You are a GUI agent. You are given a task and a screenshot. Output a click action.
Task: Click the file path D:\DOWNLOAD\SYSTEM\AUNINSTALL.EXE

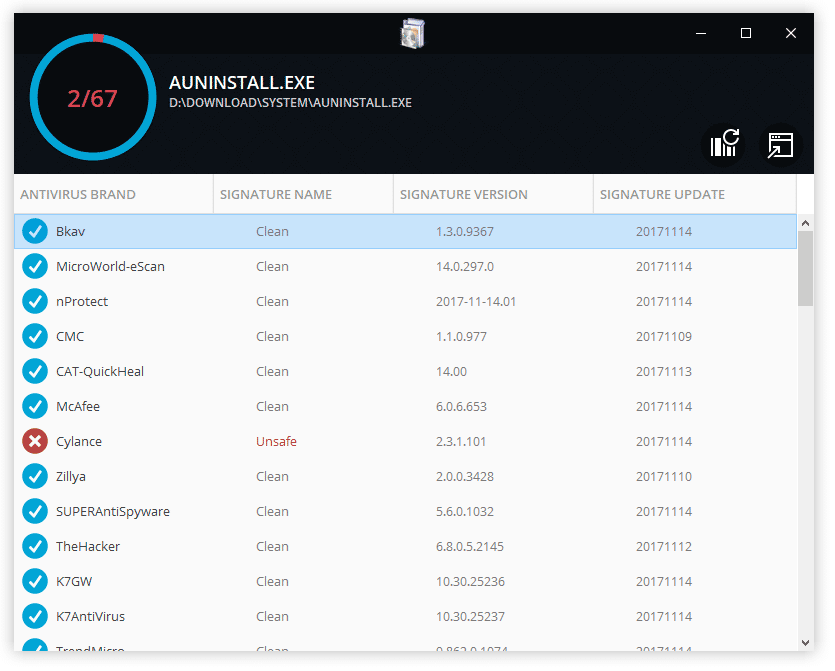290,103
